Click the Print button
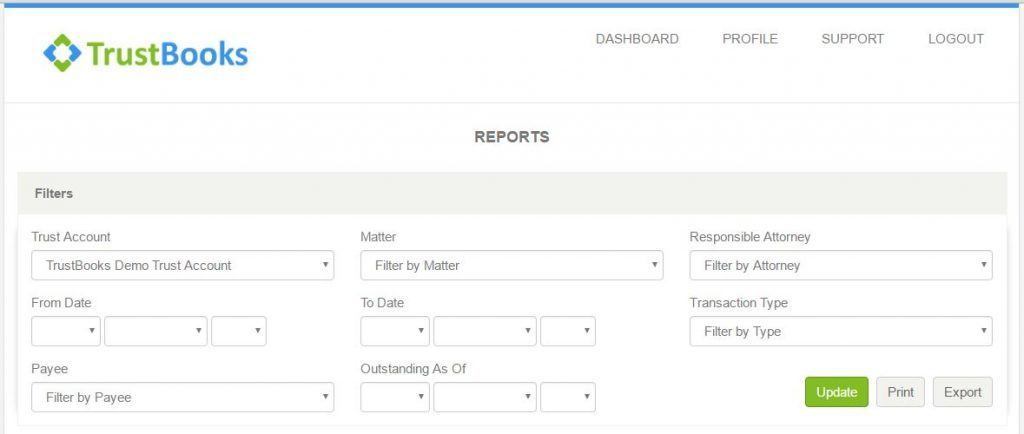Viewport: 1024px width, 434px height. [900, 392]
